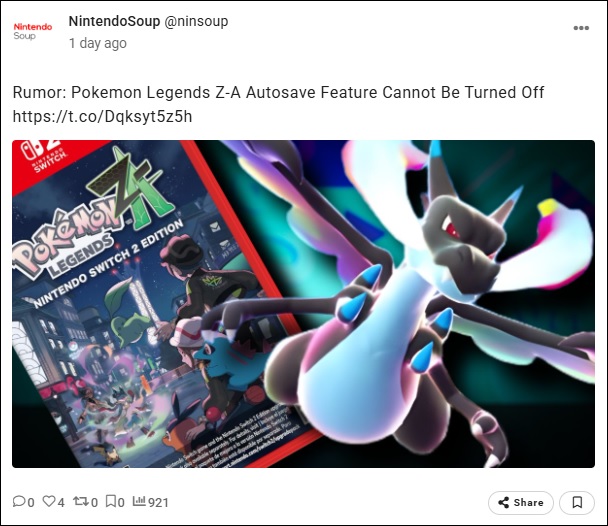
Task: Click the '1 day ago' timestamp
Action: point(98,43)
